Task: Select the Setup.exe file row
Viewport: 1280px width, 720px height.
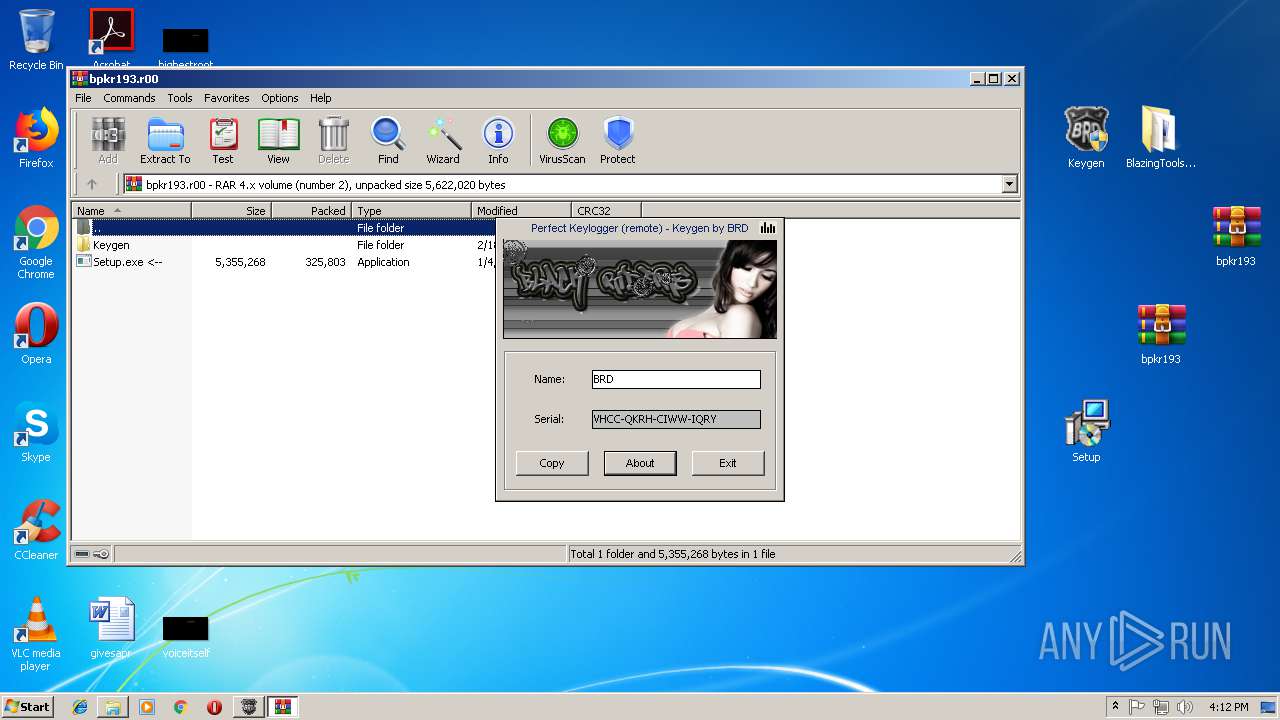Action: [x=285, y=262]
